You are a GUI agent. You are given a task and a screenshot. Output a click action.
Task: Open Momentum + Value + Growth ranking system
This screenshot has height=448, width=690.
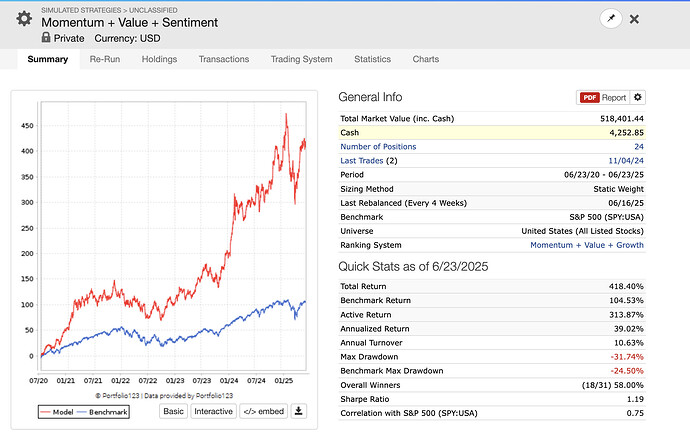[587, 245]
